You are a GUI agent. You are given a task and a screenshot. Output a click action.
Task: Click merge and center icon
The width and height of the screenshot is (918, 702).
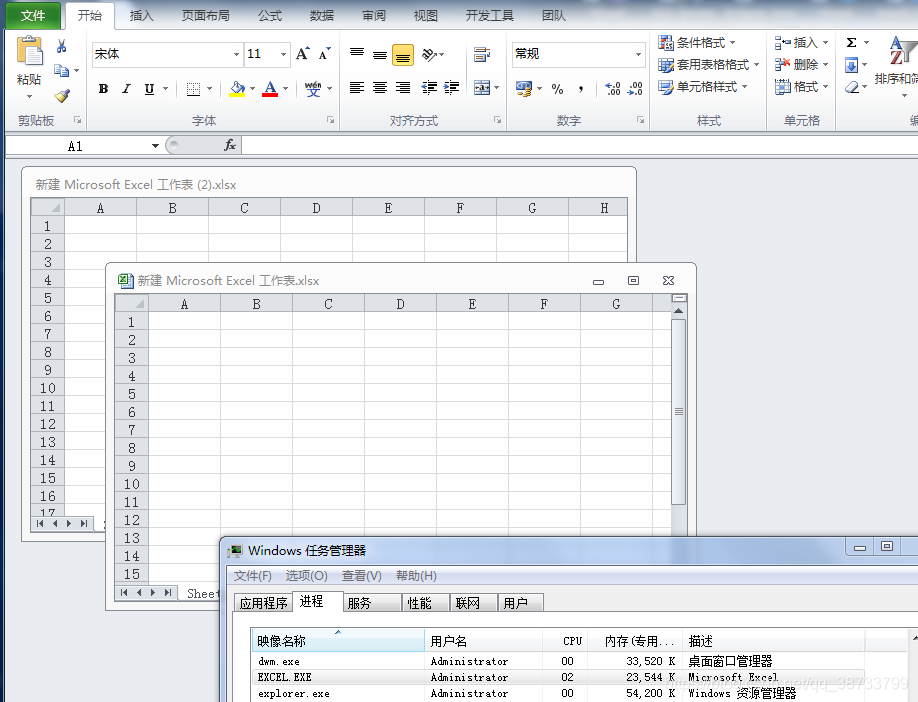point(482,88)
